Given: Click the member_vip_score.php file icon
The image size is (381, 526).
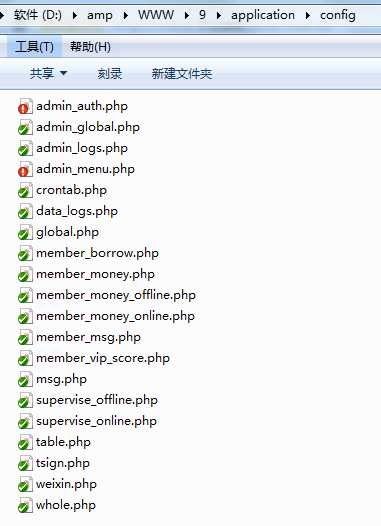Looking at the screenshot, I should 25,358.
